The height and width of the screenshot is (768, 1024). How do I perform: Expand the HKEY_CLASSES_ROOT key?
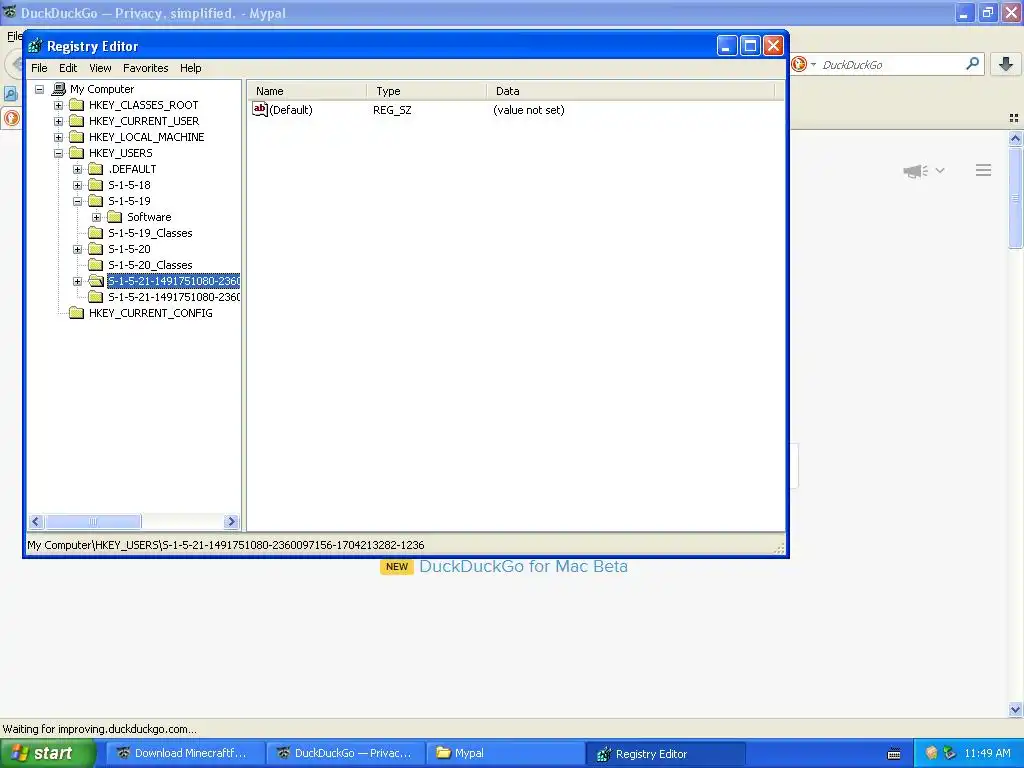pyautogui.click(x=58, y=105)
